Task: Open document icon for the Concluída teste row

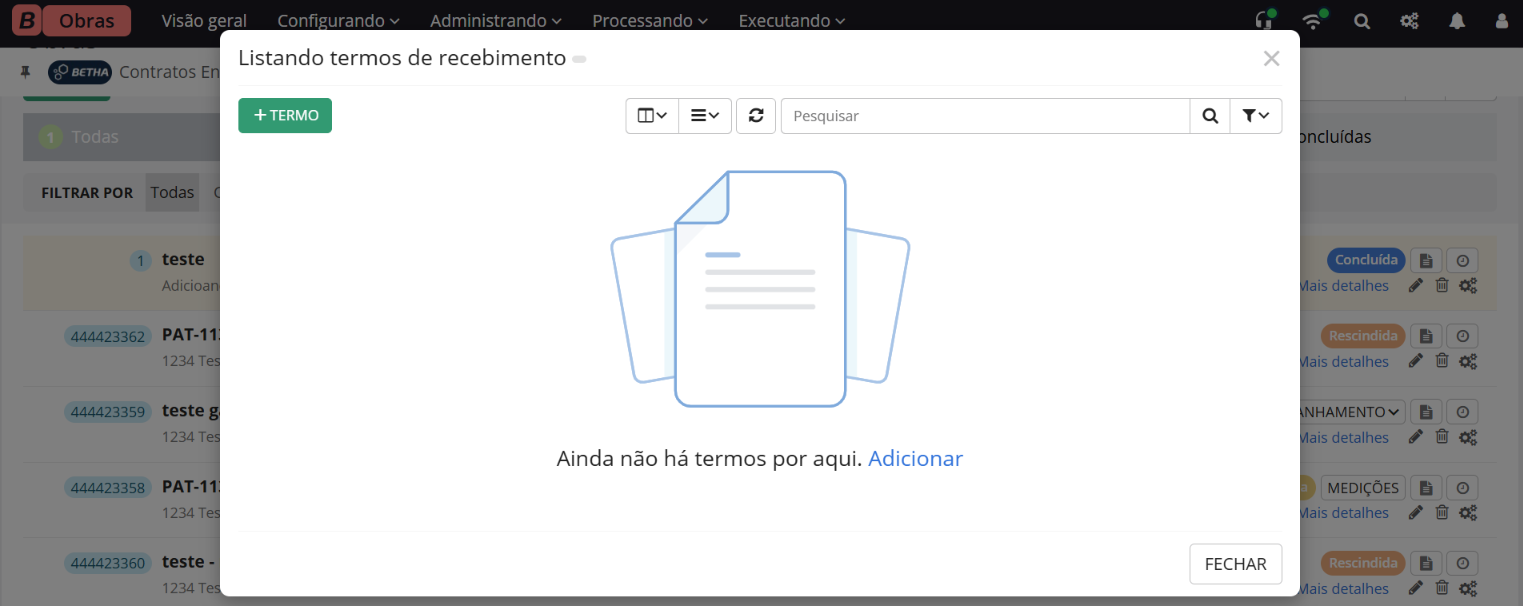Action: (x=1427, y=260)
